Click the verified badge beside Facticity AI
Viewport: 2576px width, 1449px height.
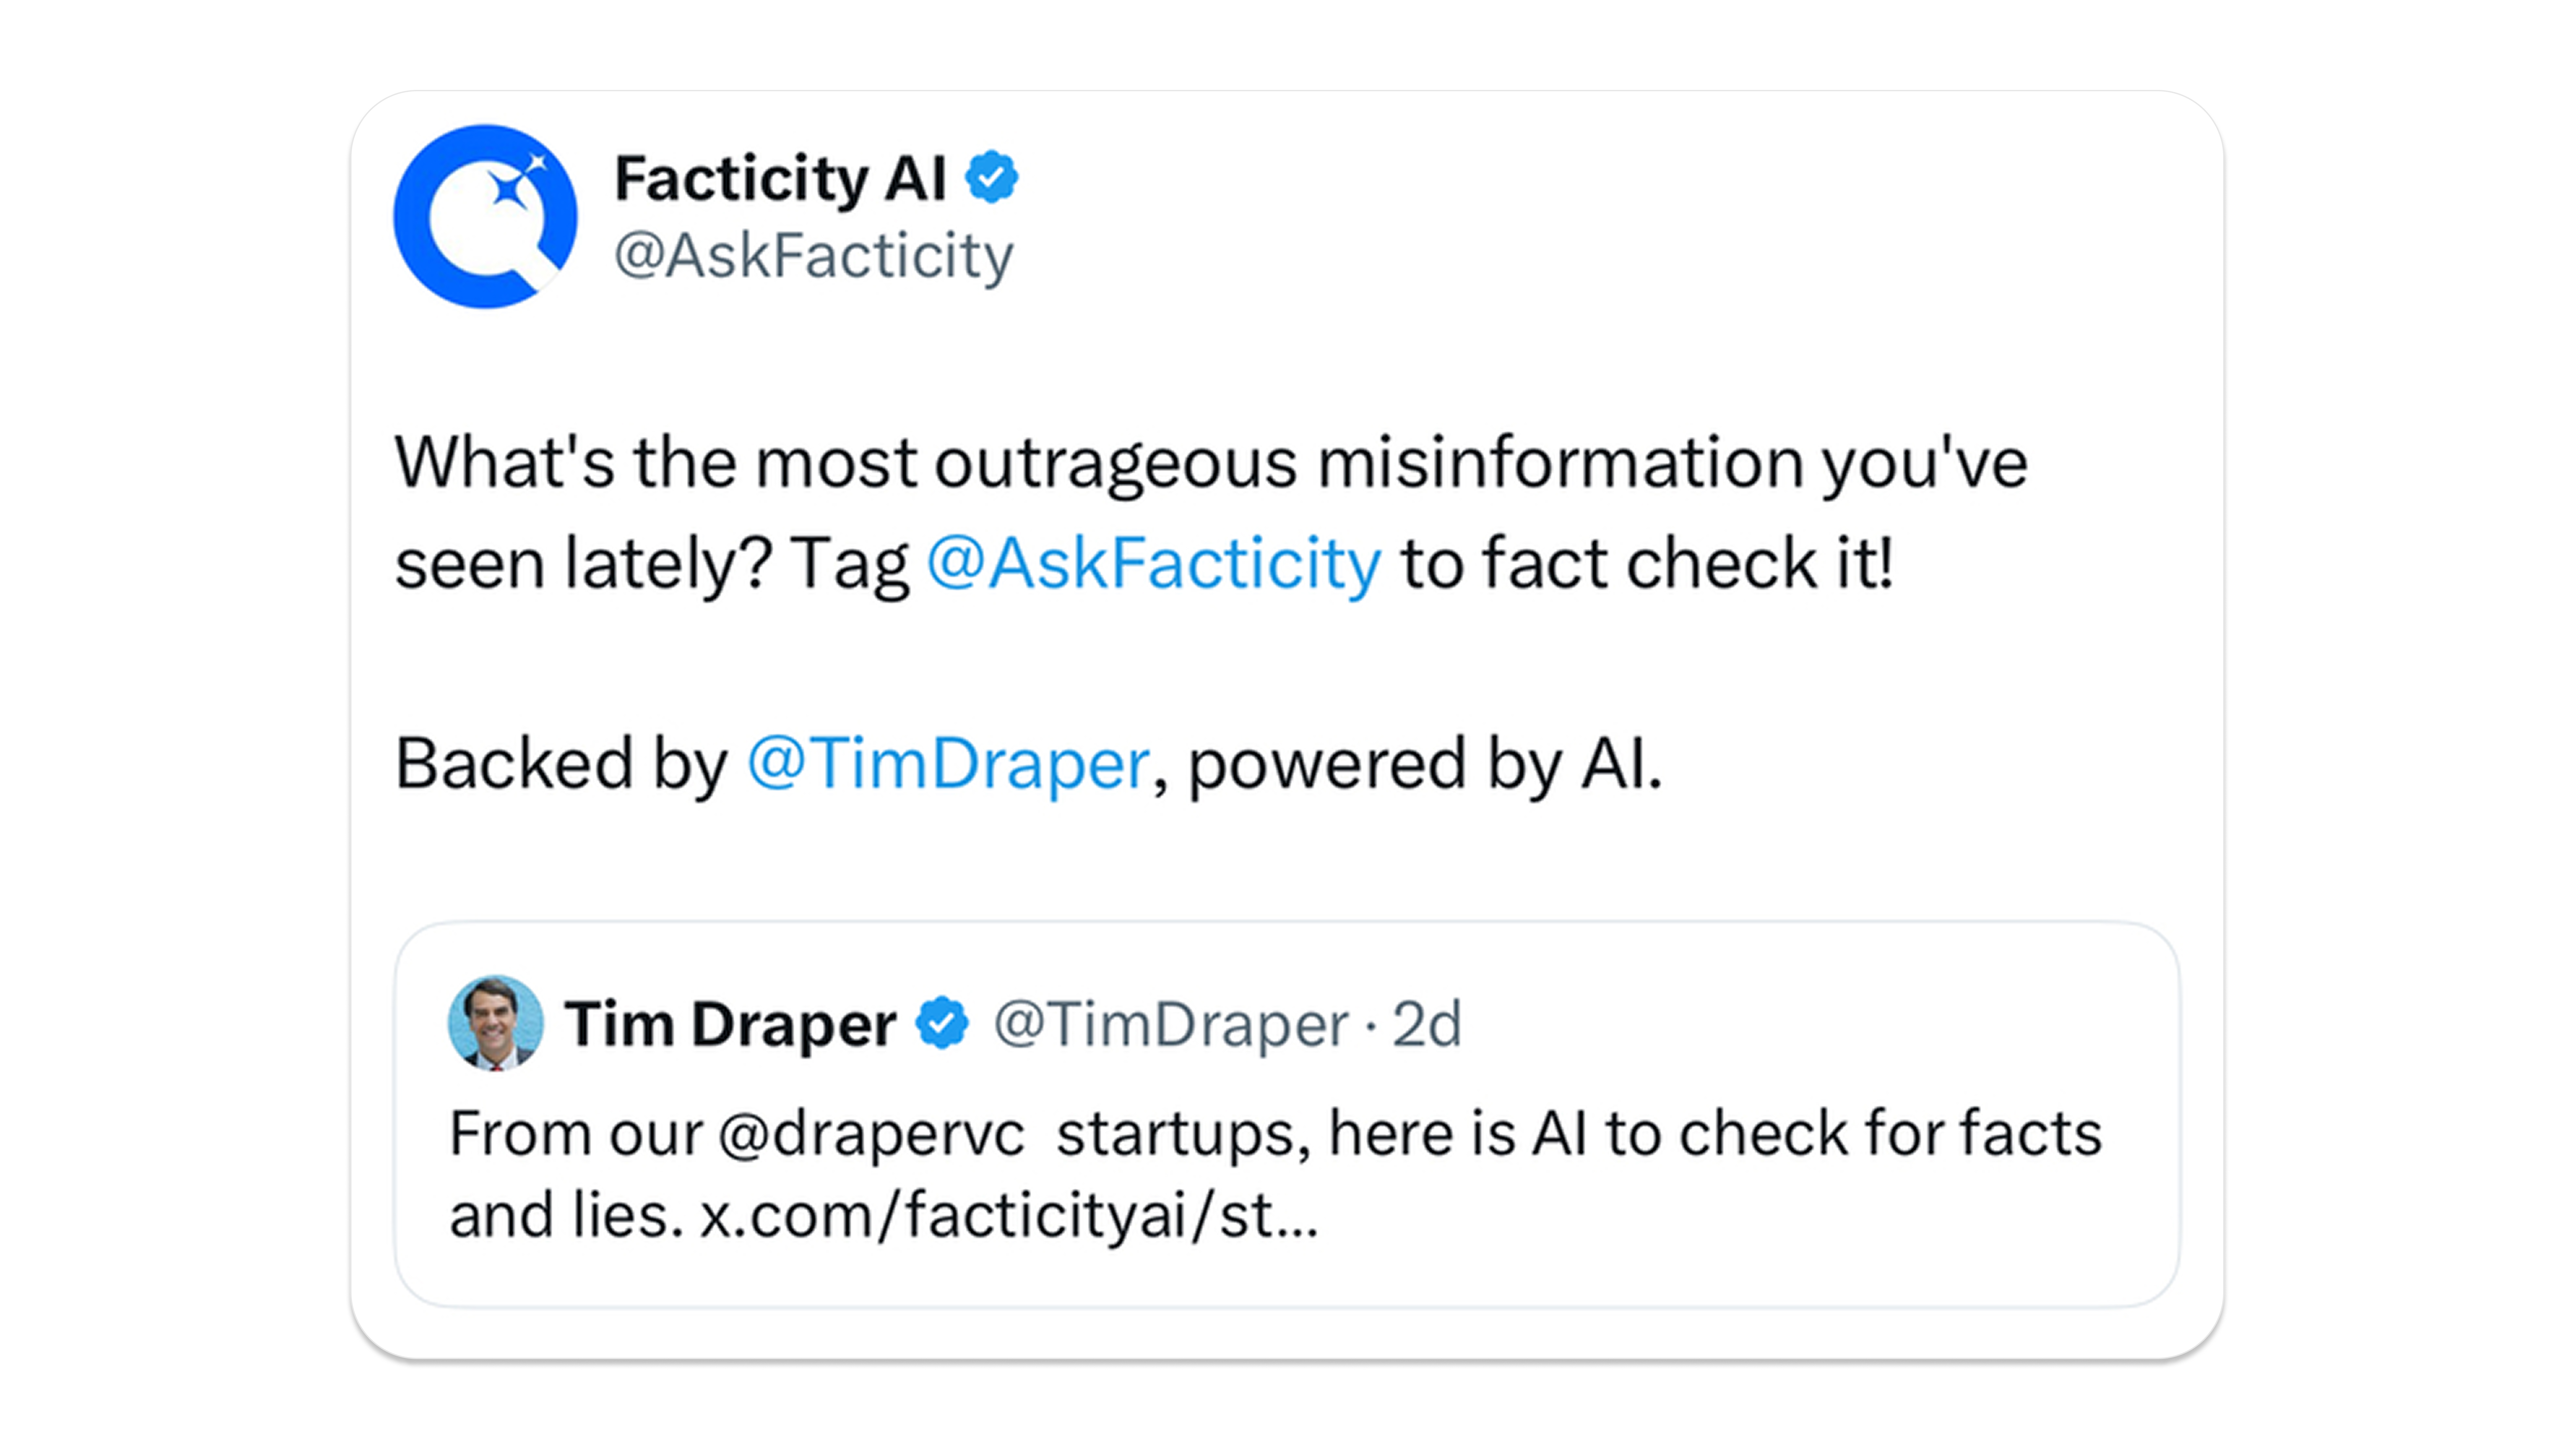click(991, 178)
